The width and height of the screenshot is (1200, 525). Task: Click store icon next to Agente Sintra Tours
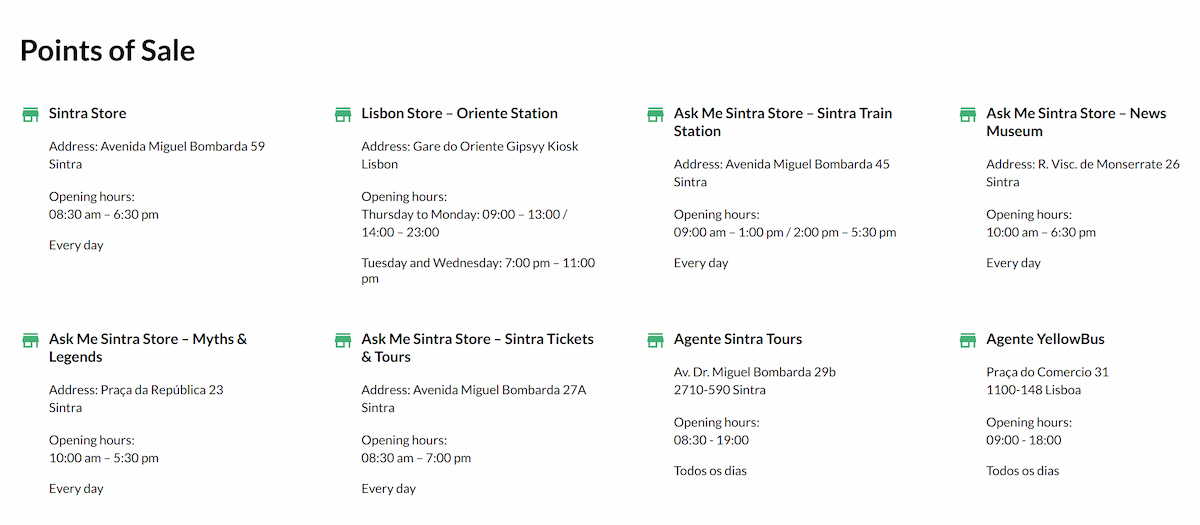pyautogui.click(x=656, y=341)
